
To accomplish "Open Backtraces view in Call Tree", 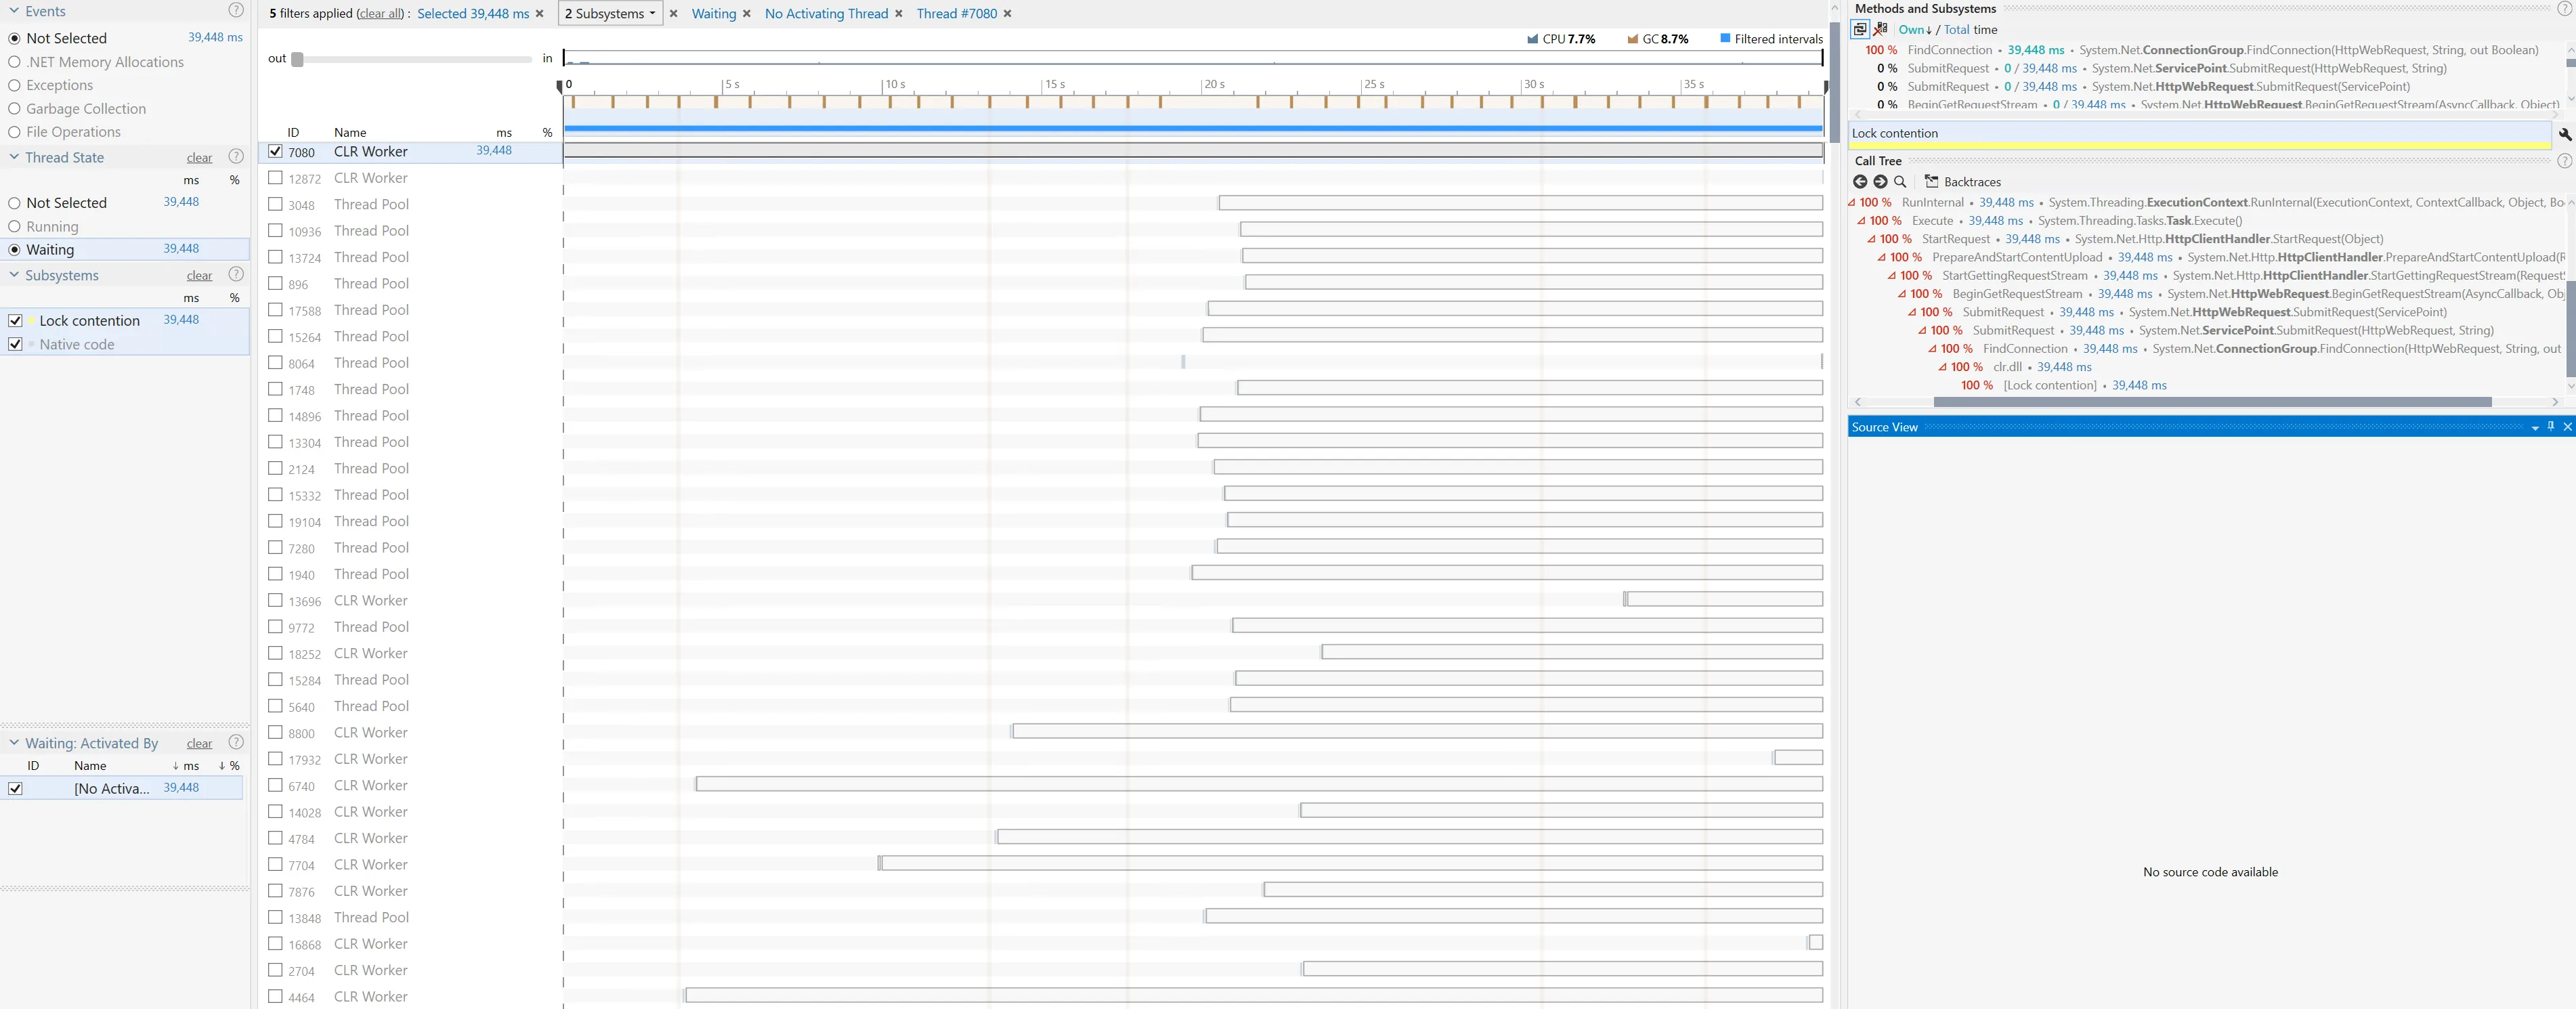I will pos(1962,182).
